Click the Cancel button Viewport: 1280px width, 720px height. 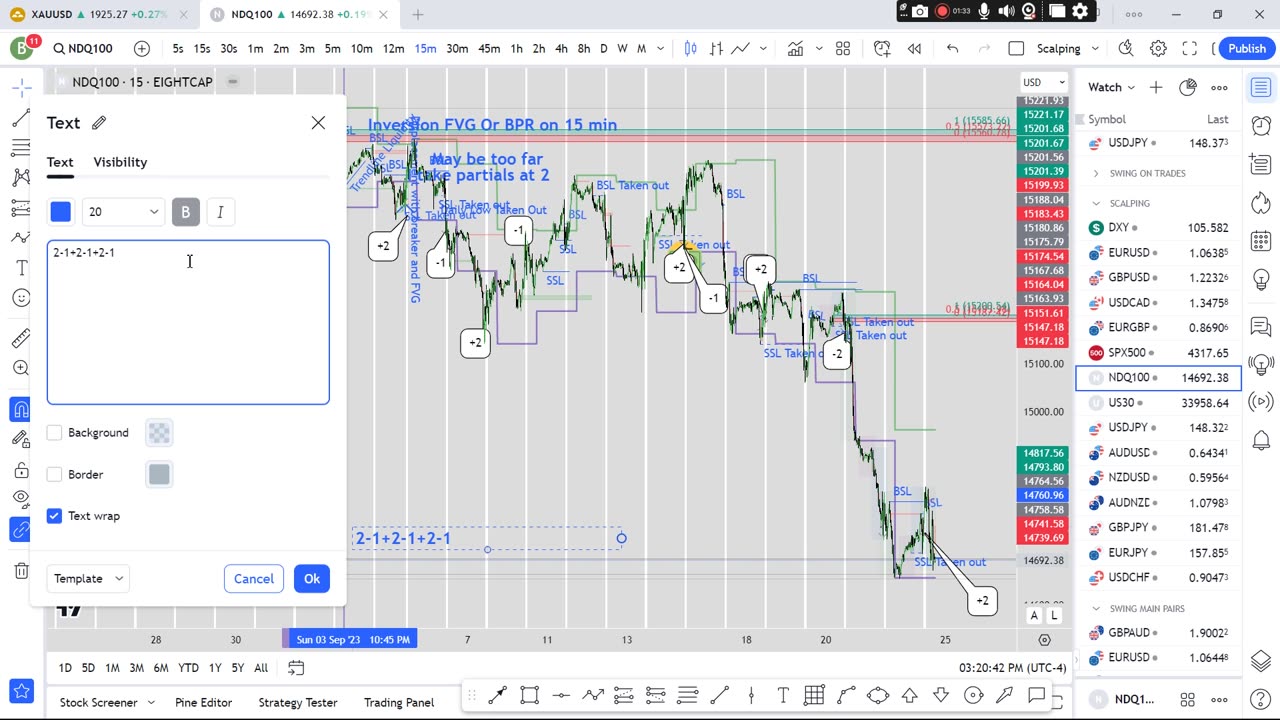253,578
